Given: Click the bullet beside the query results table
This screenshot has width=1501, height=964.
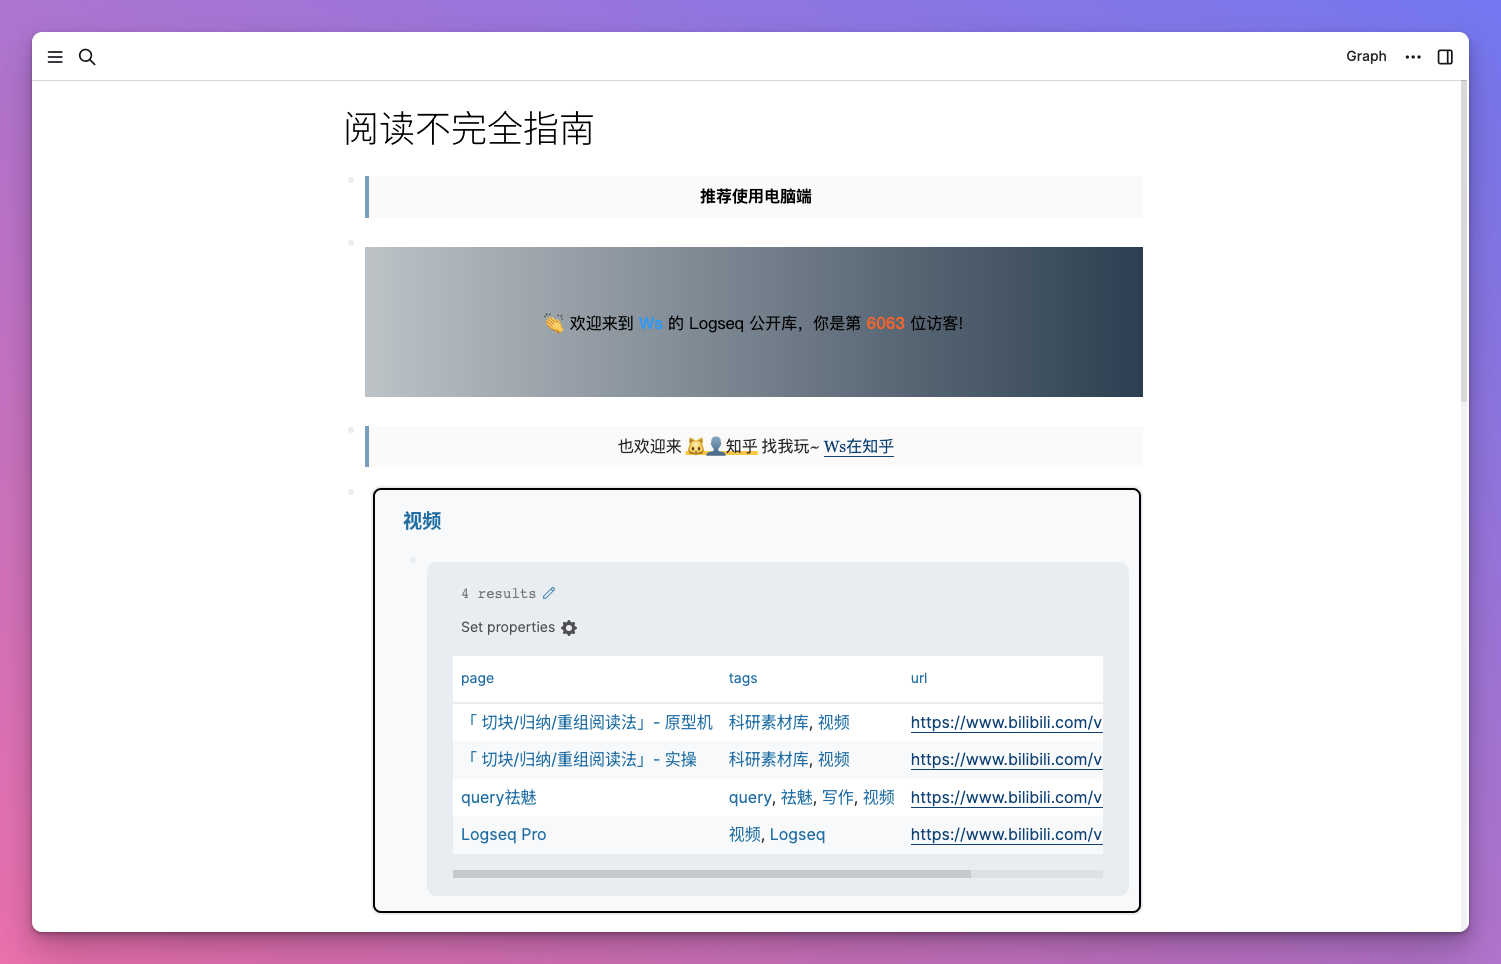Looking at the screenshot, I should (413, 560).
